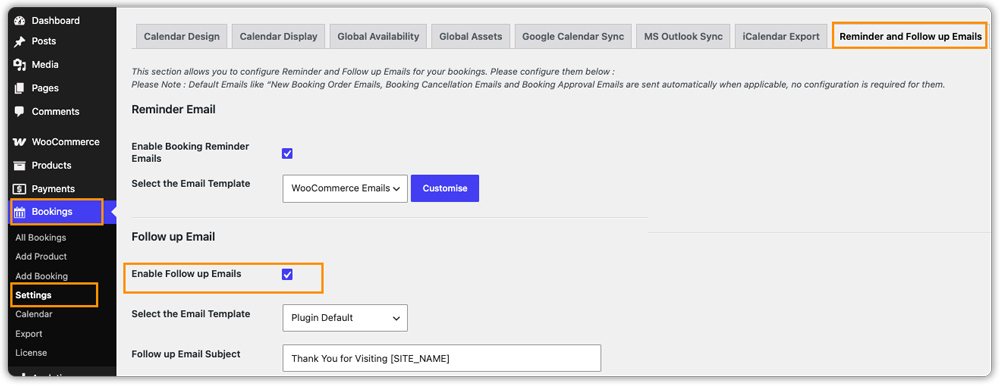Click the Follow up Email section heading
This screenshot has width=1000, height=385.
173,237
